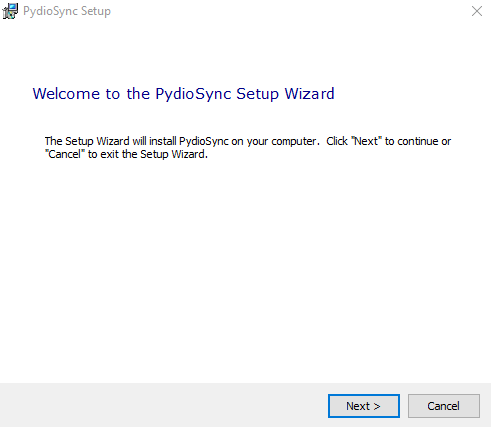491x427 pixels.
Task: Click the Welcome to PydioSync Setup Wizard heading
Action: [x=183, y=94]
